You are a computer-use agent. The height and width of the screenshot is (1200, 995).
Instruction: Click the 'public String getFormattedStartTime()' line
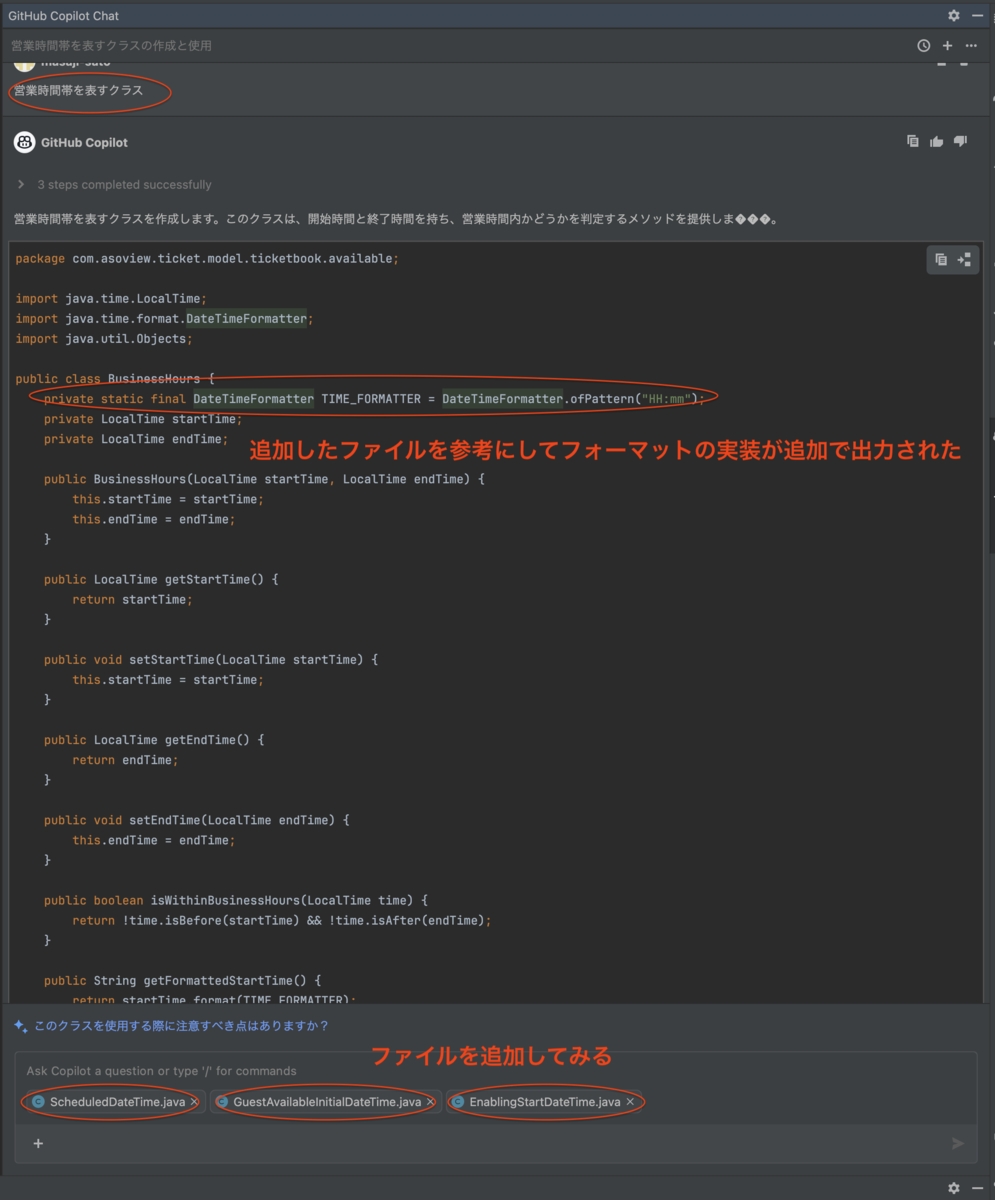182,981
